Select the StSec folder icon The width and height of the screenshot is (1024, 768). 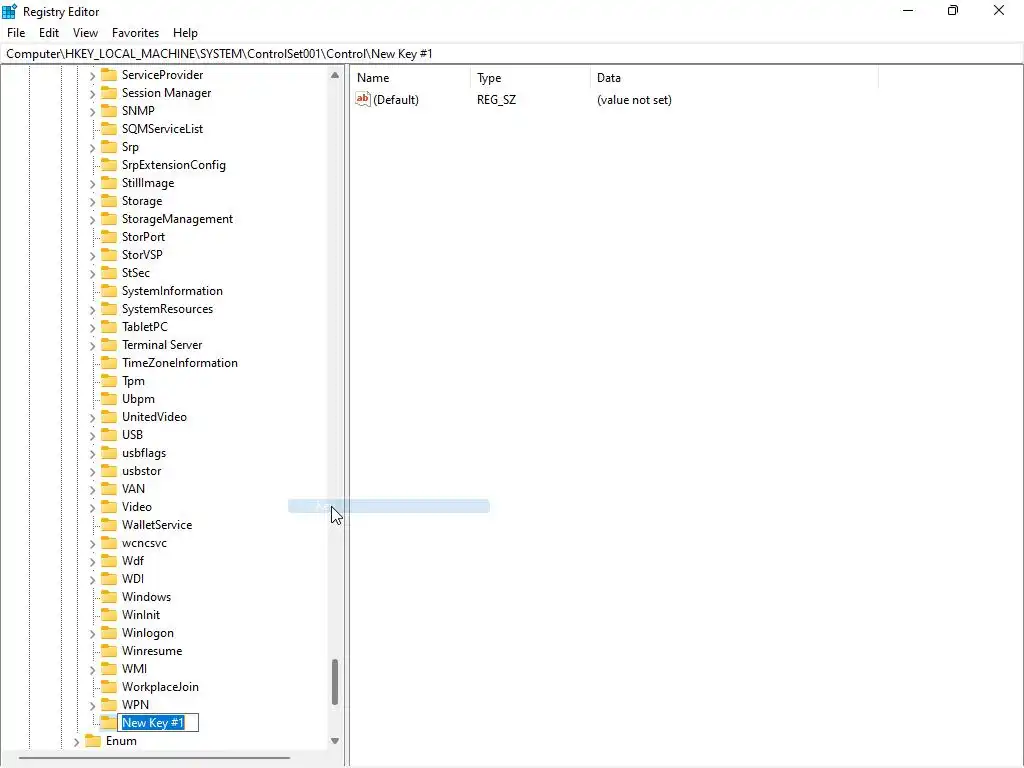tap(108, 272)
